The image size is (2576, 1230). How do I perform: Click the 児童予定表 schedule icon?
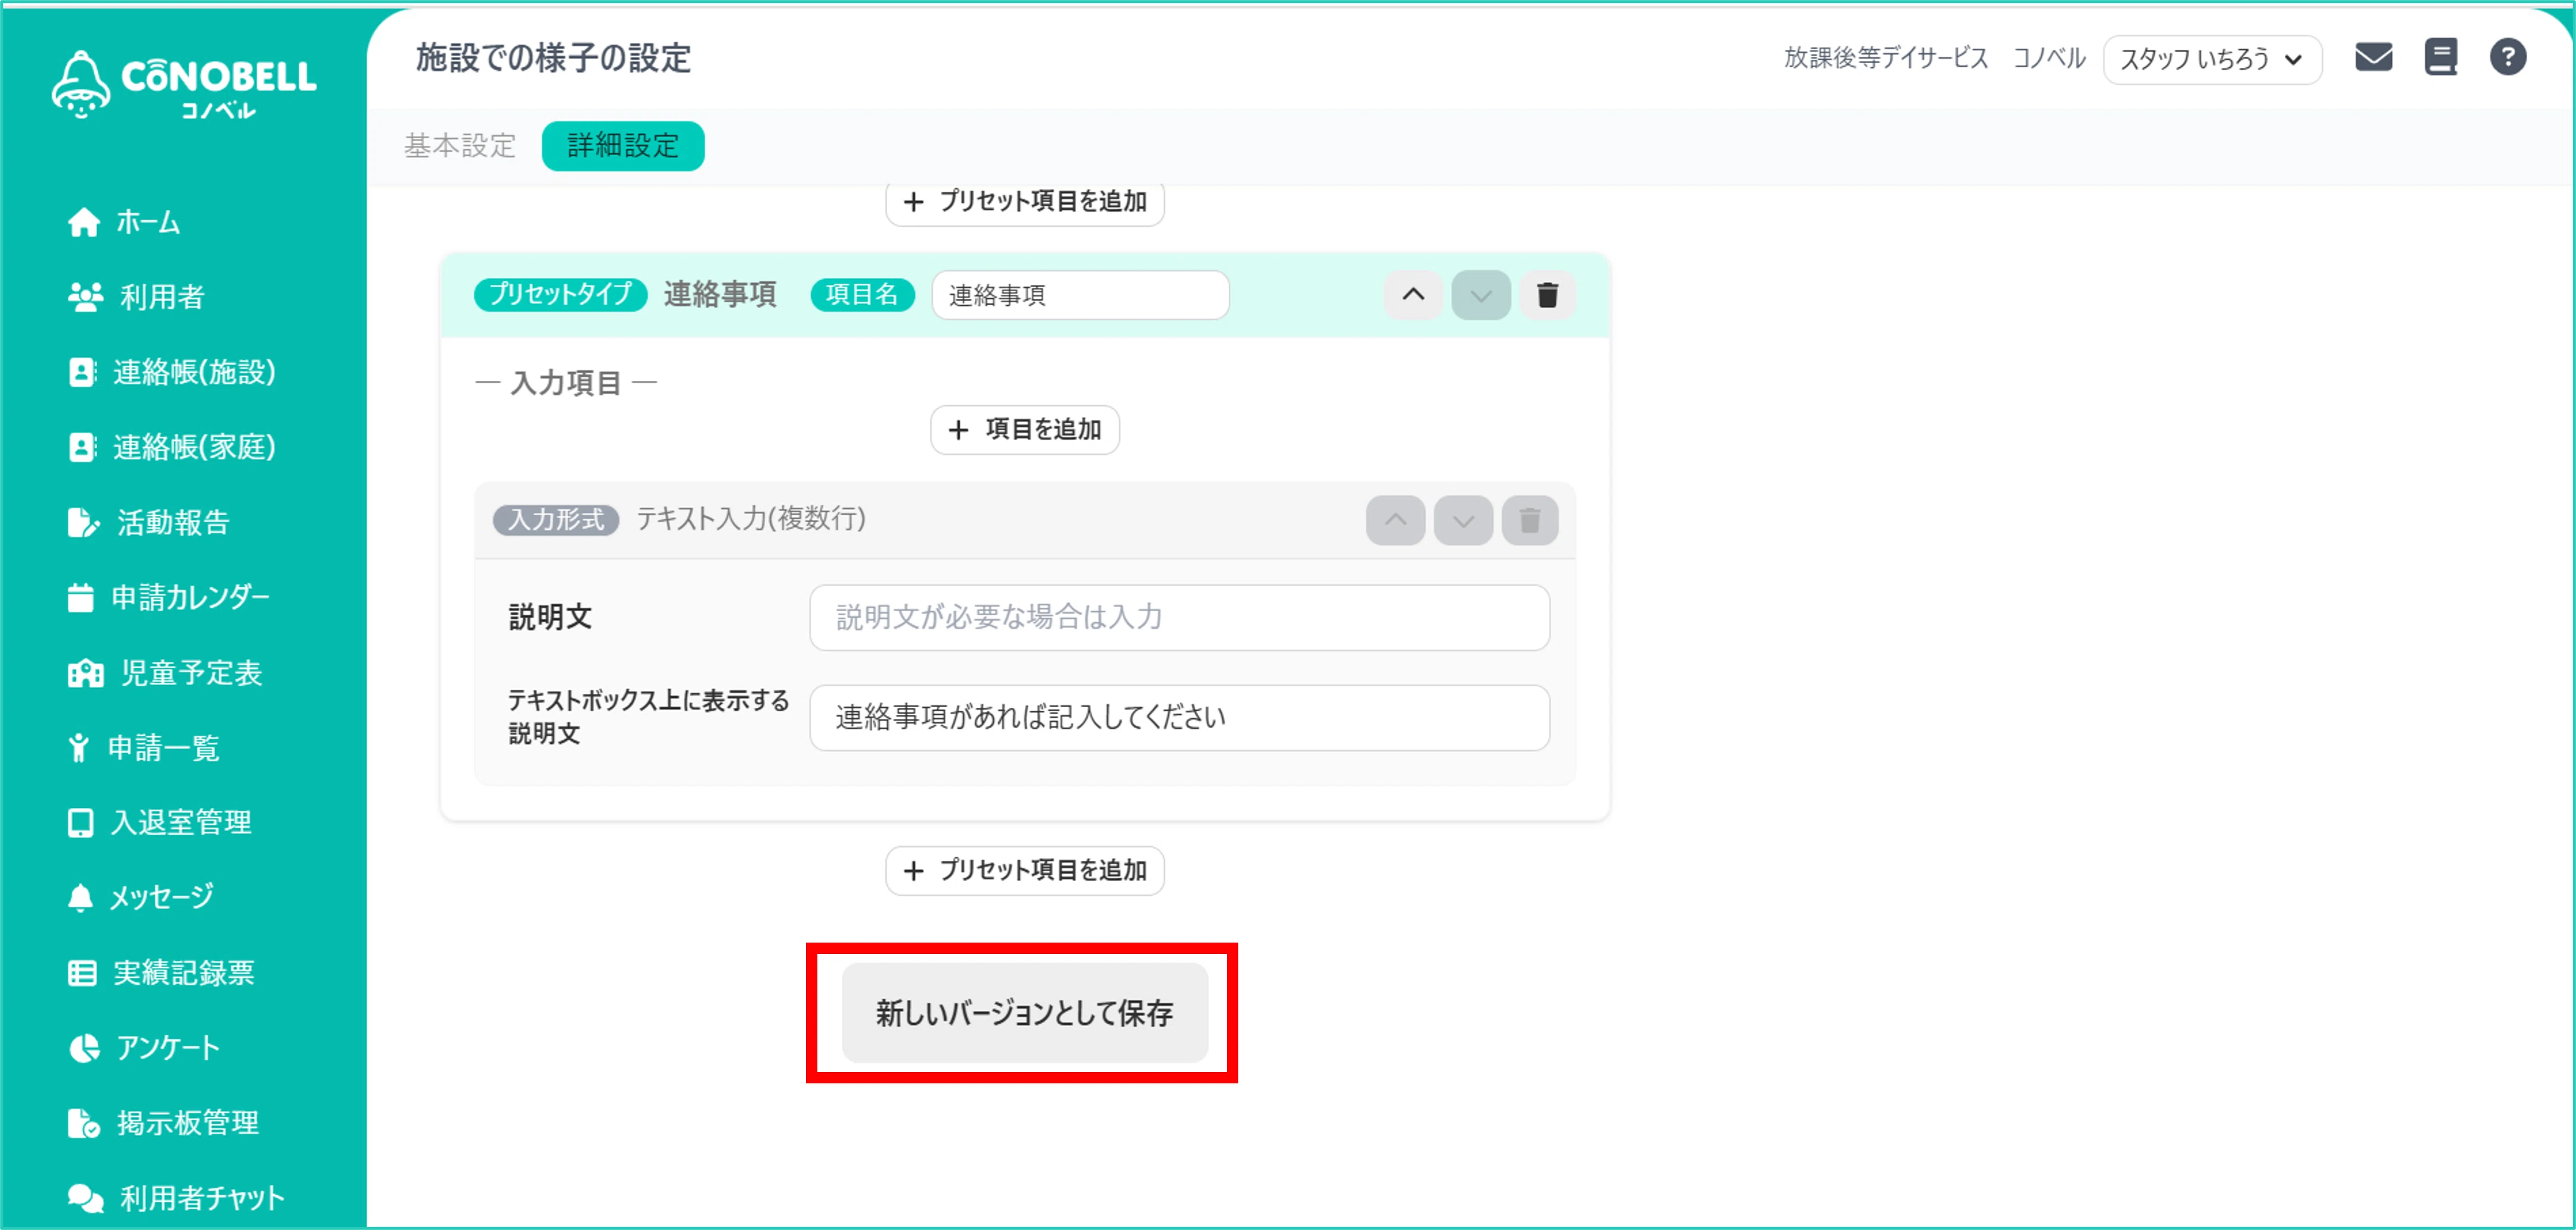pos(85,673)
